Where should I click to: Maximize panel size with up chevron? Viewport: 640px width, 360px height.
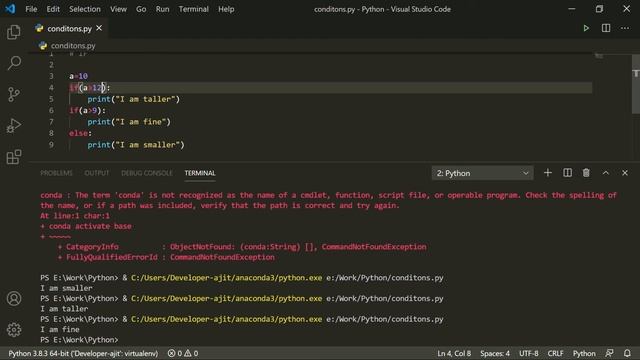point(606,173)
